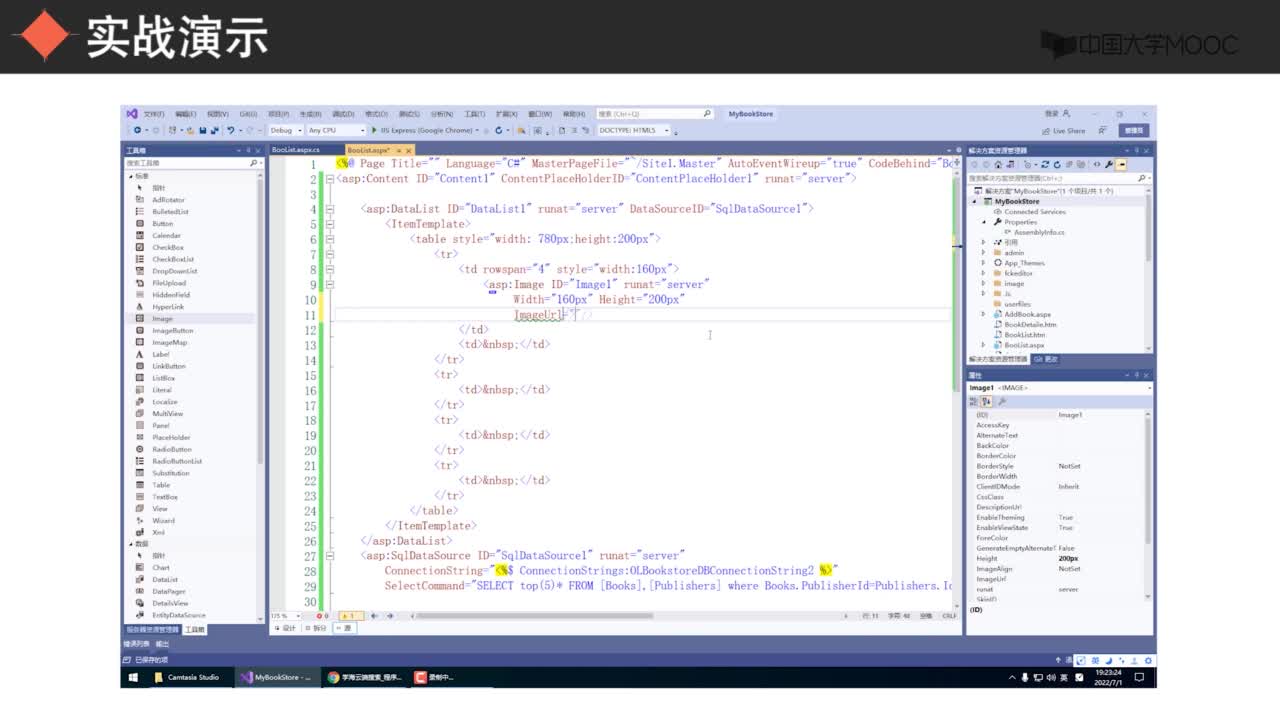Open the zoom percentage dropdown of the editor
Screen dimensions: 1280x720
coord(284,616)
